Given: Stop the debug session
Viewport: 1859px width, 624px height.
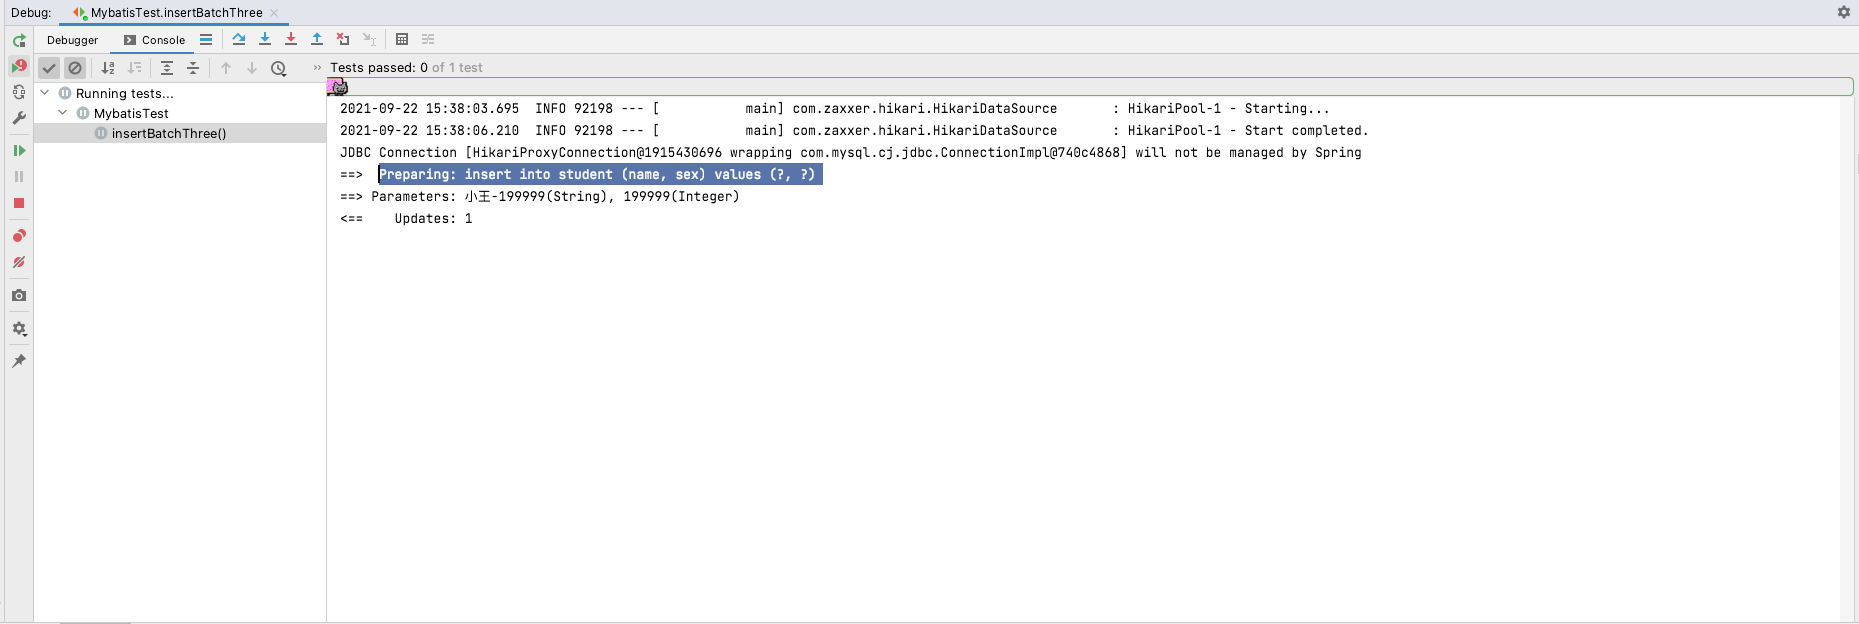Looking at the screenshot, I should pyautogui.click(x=19, y=203).
